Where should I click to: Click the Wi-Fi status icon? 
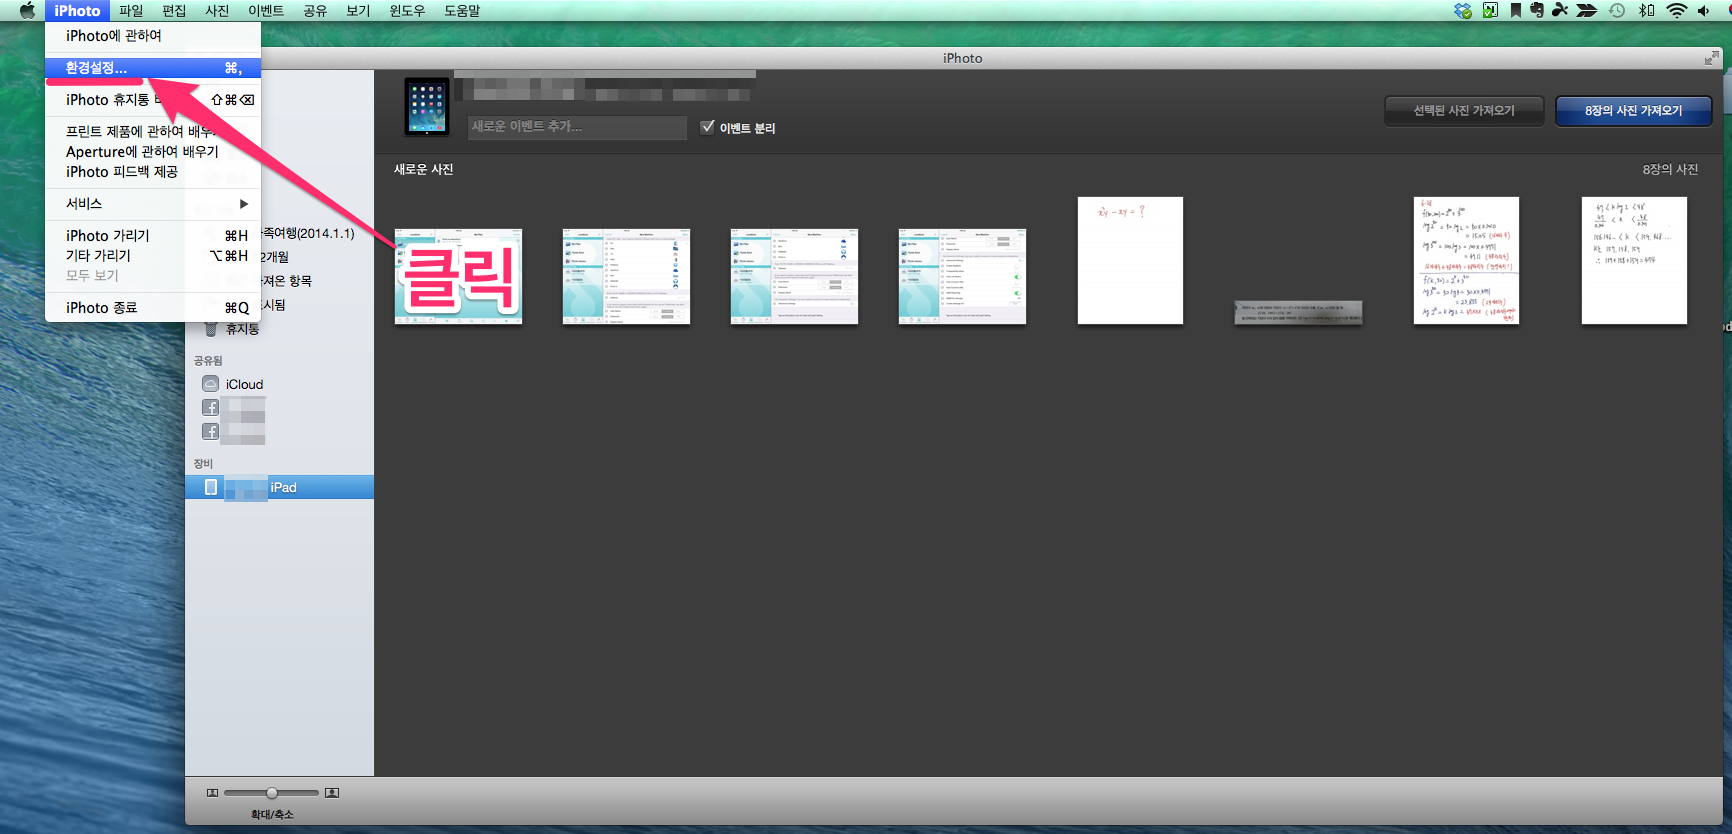tap(1677, 11)
